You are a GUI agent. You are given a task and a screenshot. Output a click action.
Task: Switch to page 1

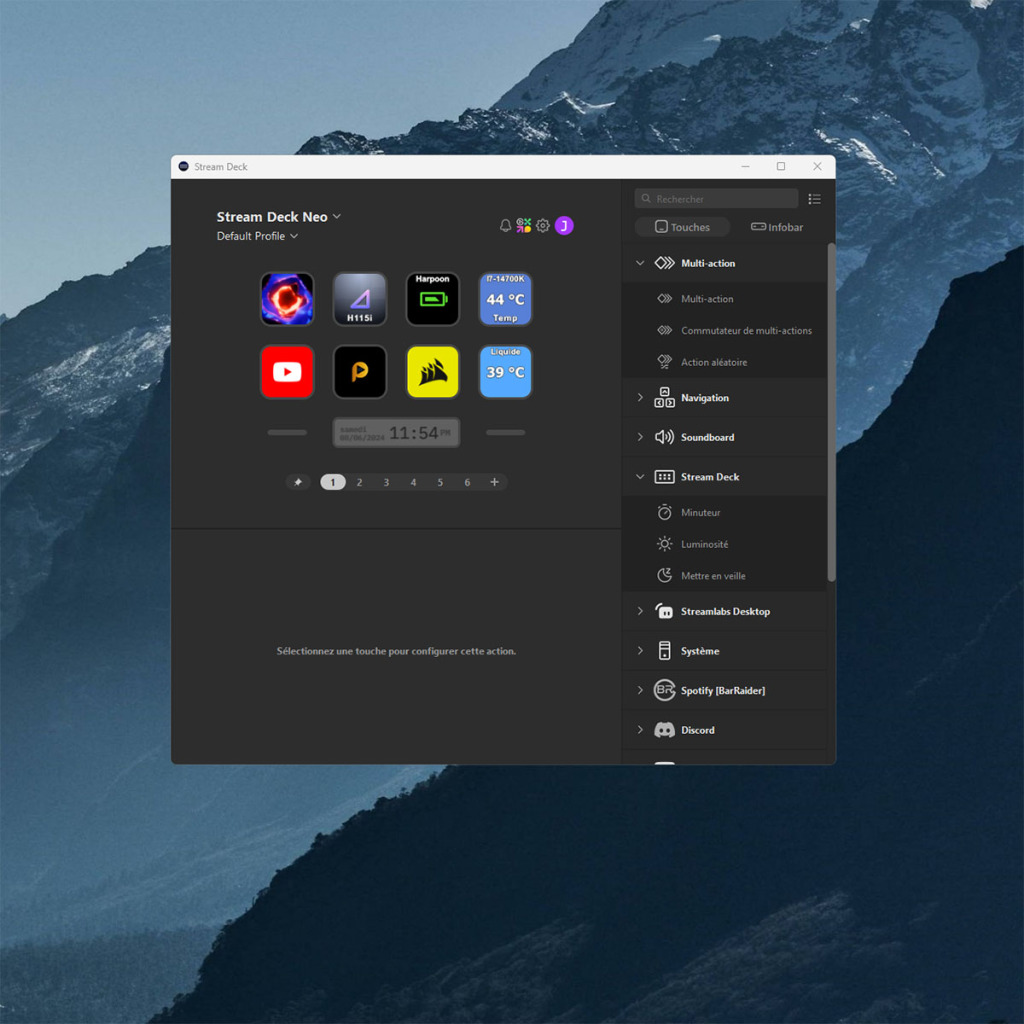click(333, 482)
